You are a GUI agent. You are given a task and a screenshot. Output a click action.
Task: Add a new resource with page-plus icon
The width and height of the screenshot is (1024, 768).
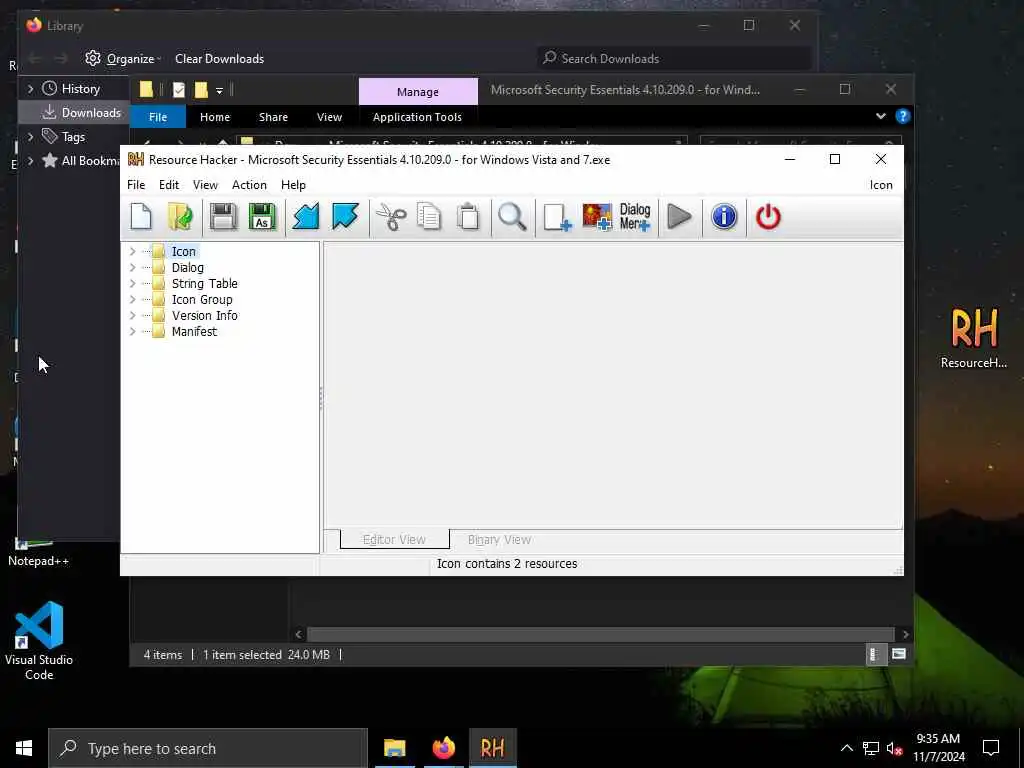[x=557, y=217]
